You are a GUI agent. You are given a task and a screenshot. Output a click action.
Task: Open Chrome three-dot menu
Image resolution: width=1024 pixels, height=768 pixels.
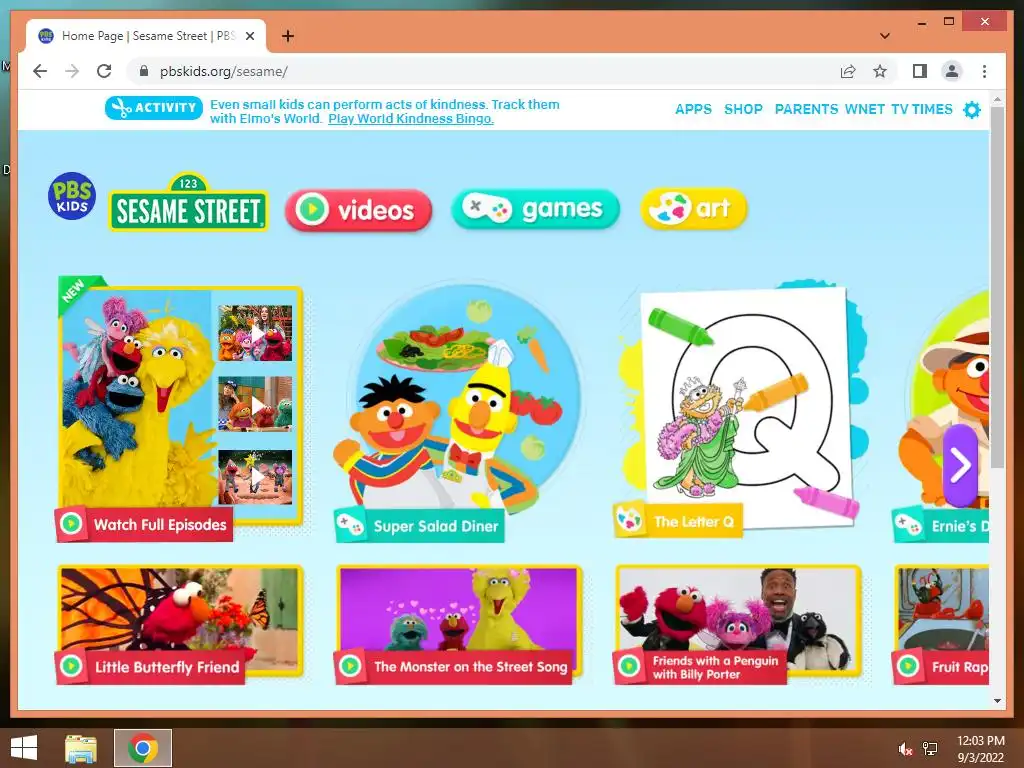pos(984,71)
